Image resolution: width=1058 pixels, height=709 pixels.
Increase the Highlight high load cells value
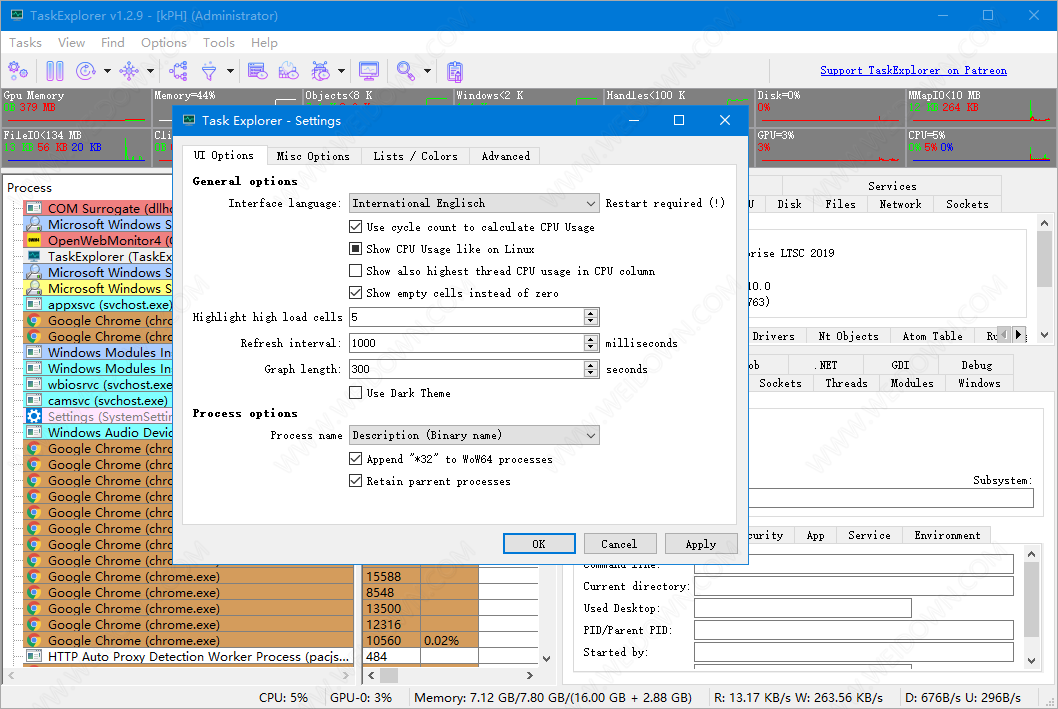point(591,313)
